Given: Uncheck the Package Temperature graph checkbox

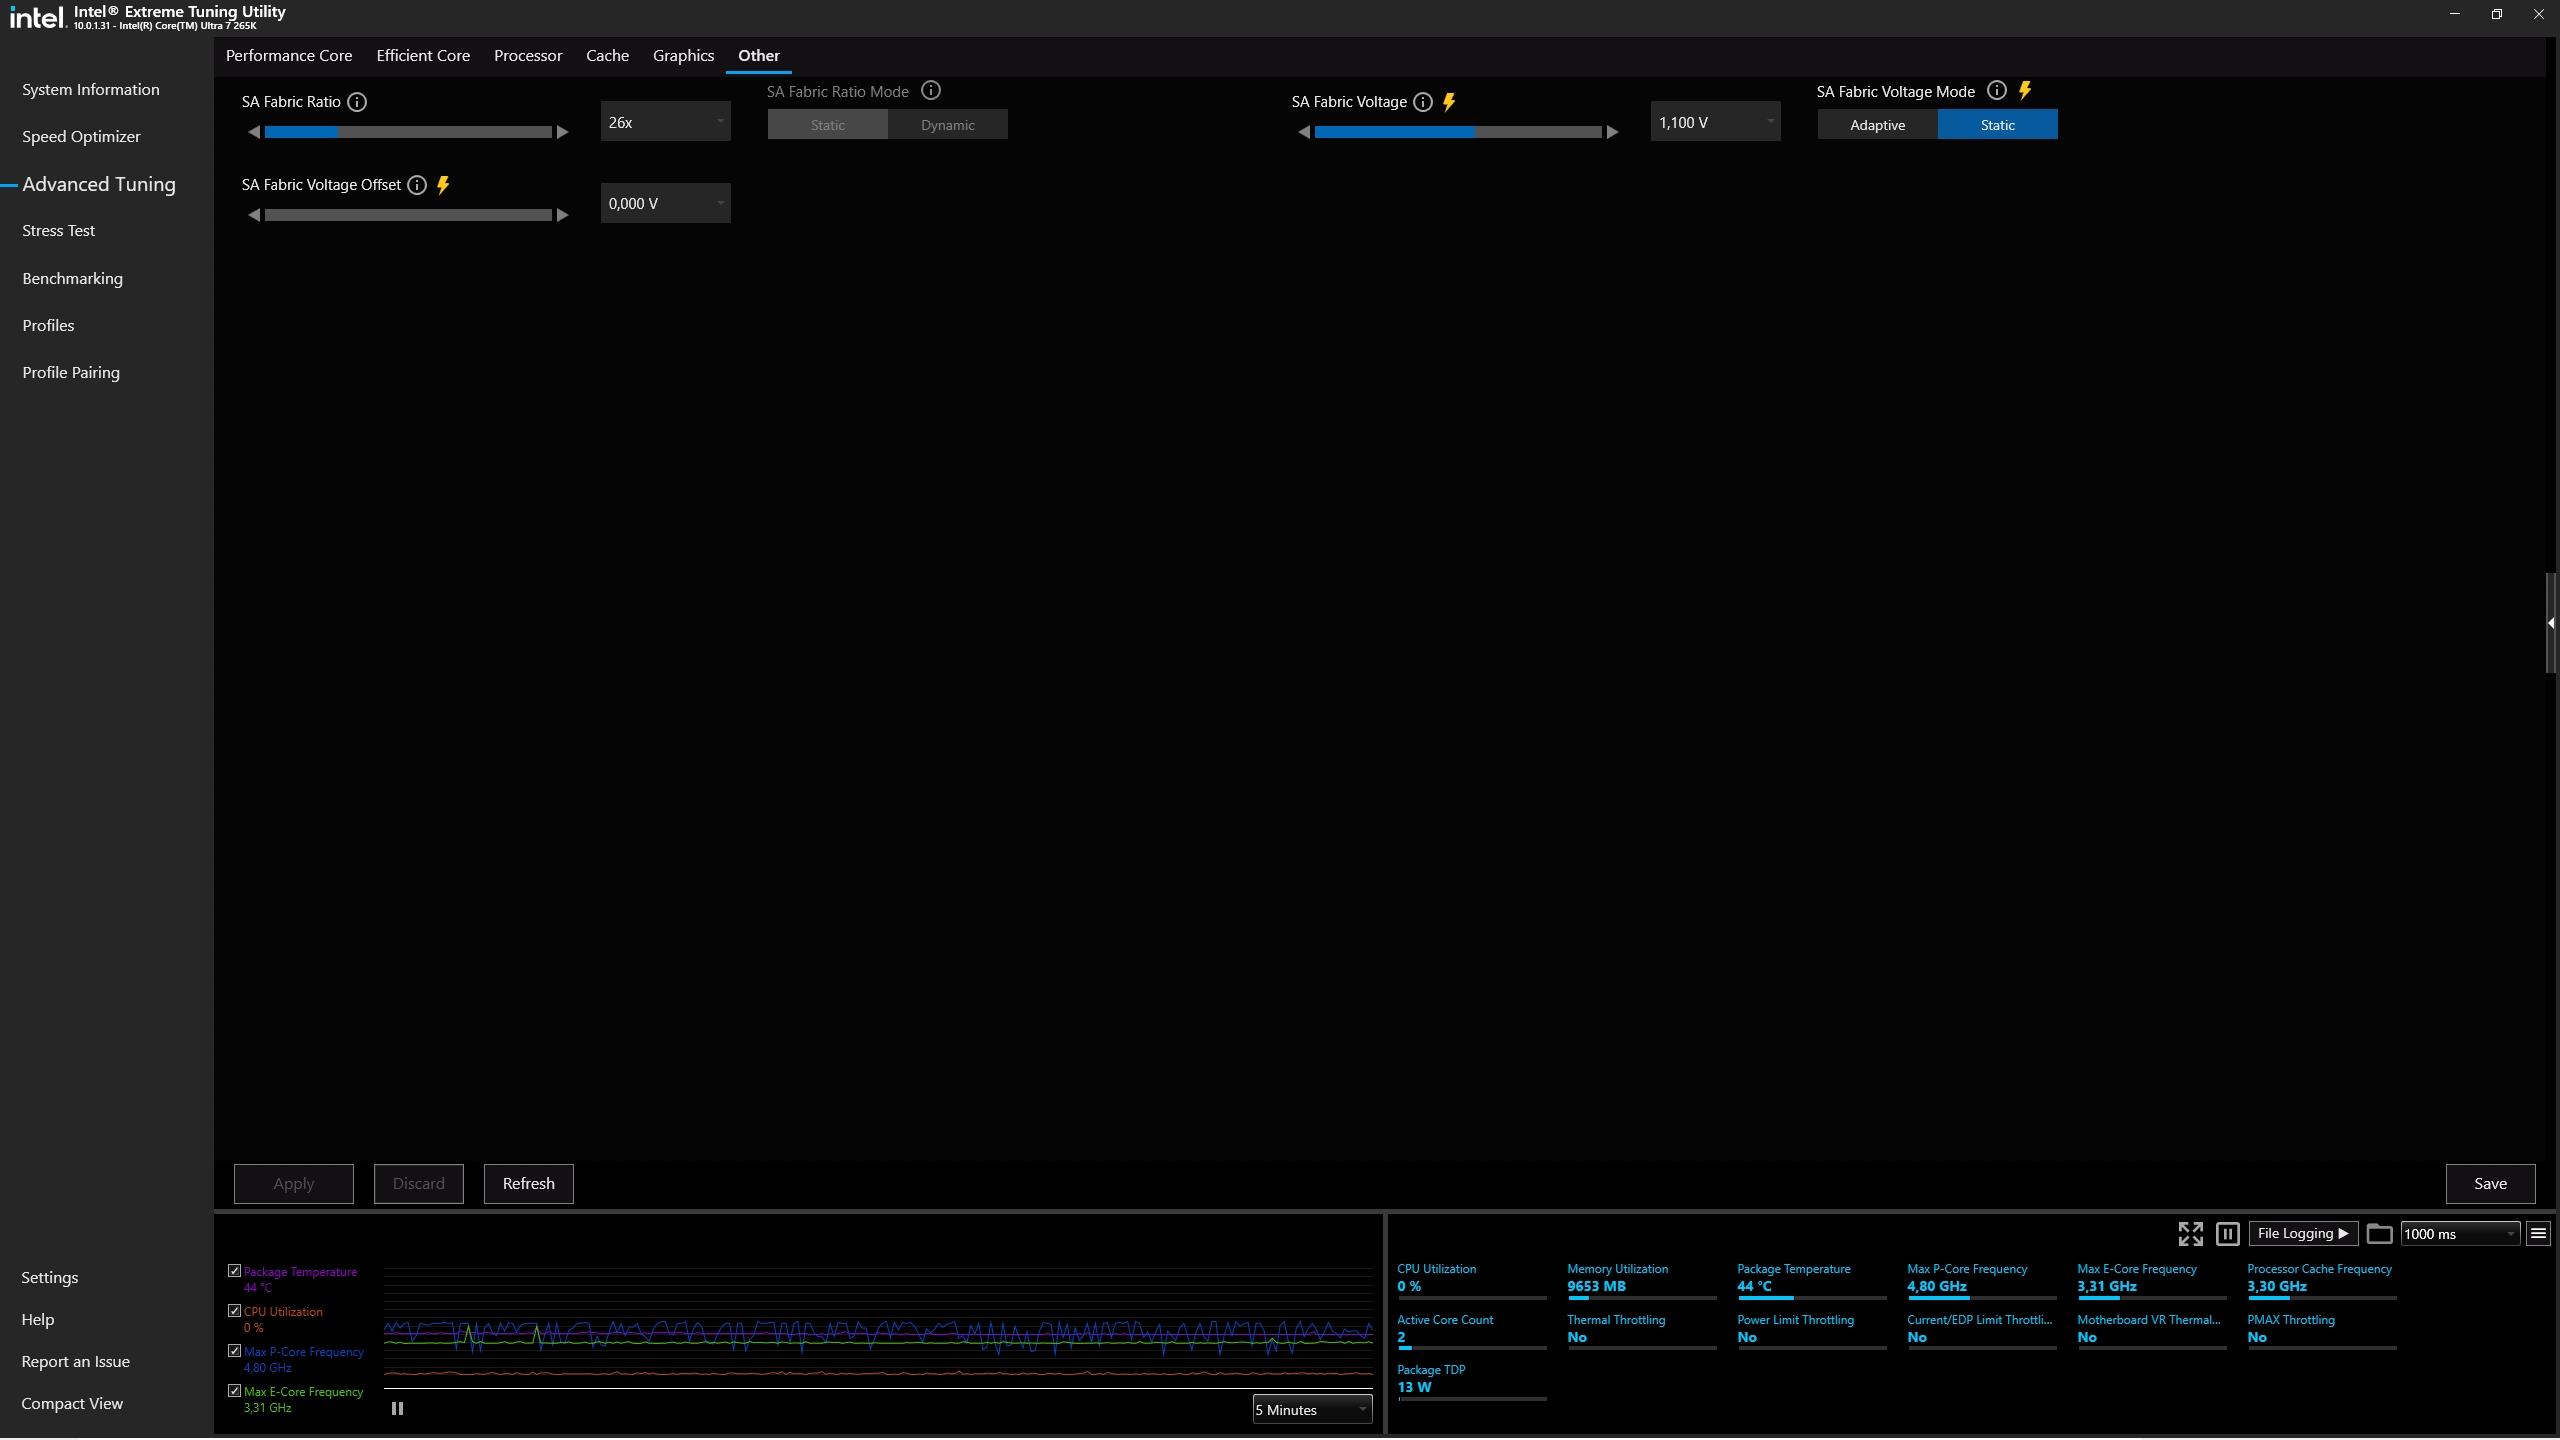Looking at the screenshot, I should (x=234, y=1271).
